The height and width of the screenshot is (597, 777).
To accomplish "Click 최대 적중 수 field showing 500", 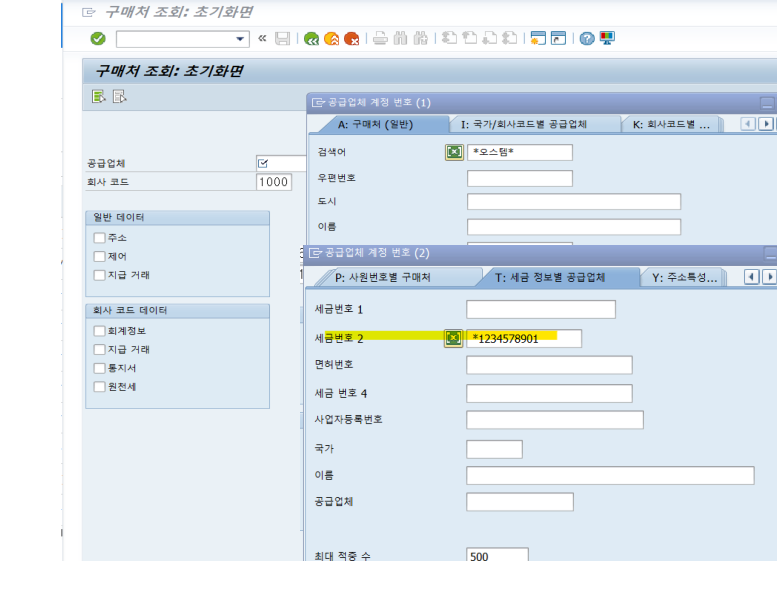I will (497, 555).
